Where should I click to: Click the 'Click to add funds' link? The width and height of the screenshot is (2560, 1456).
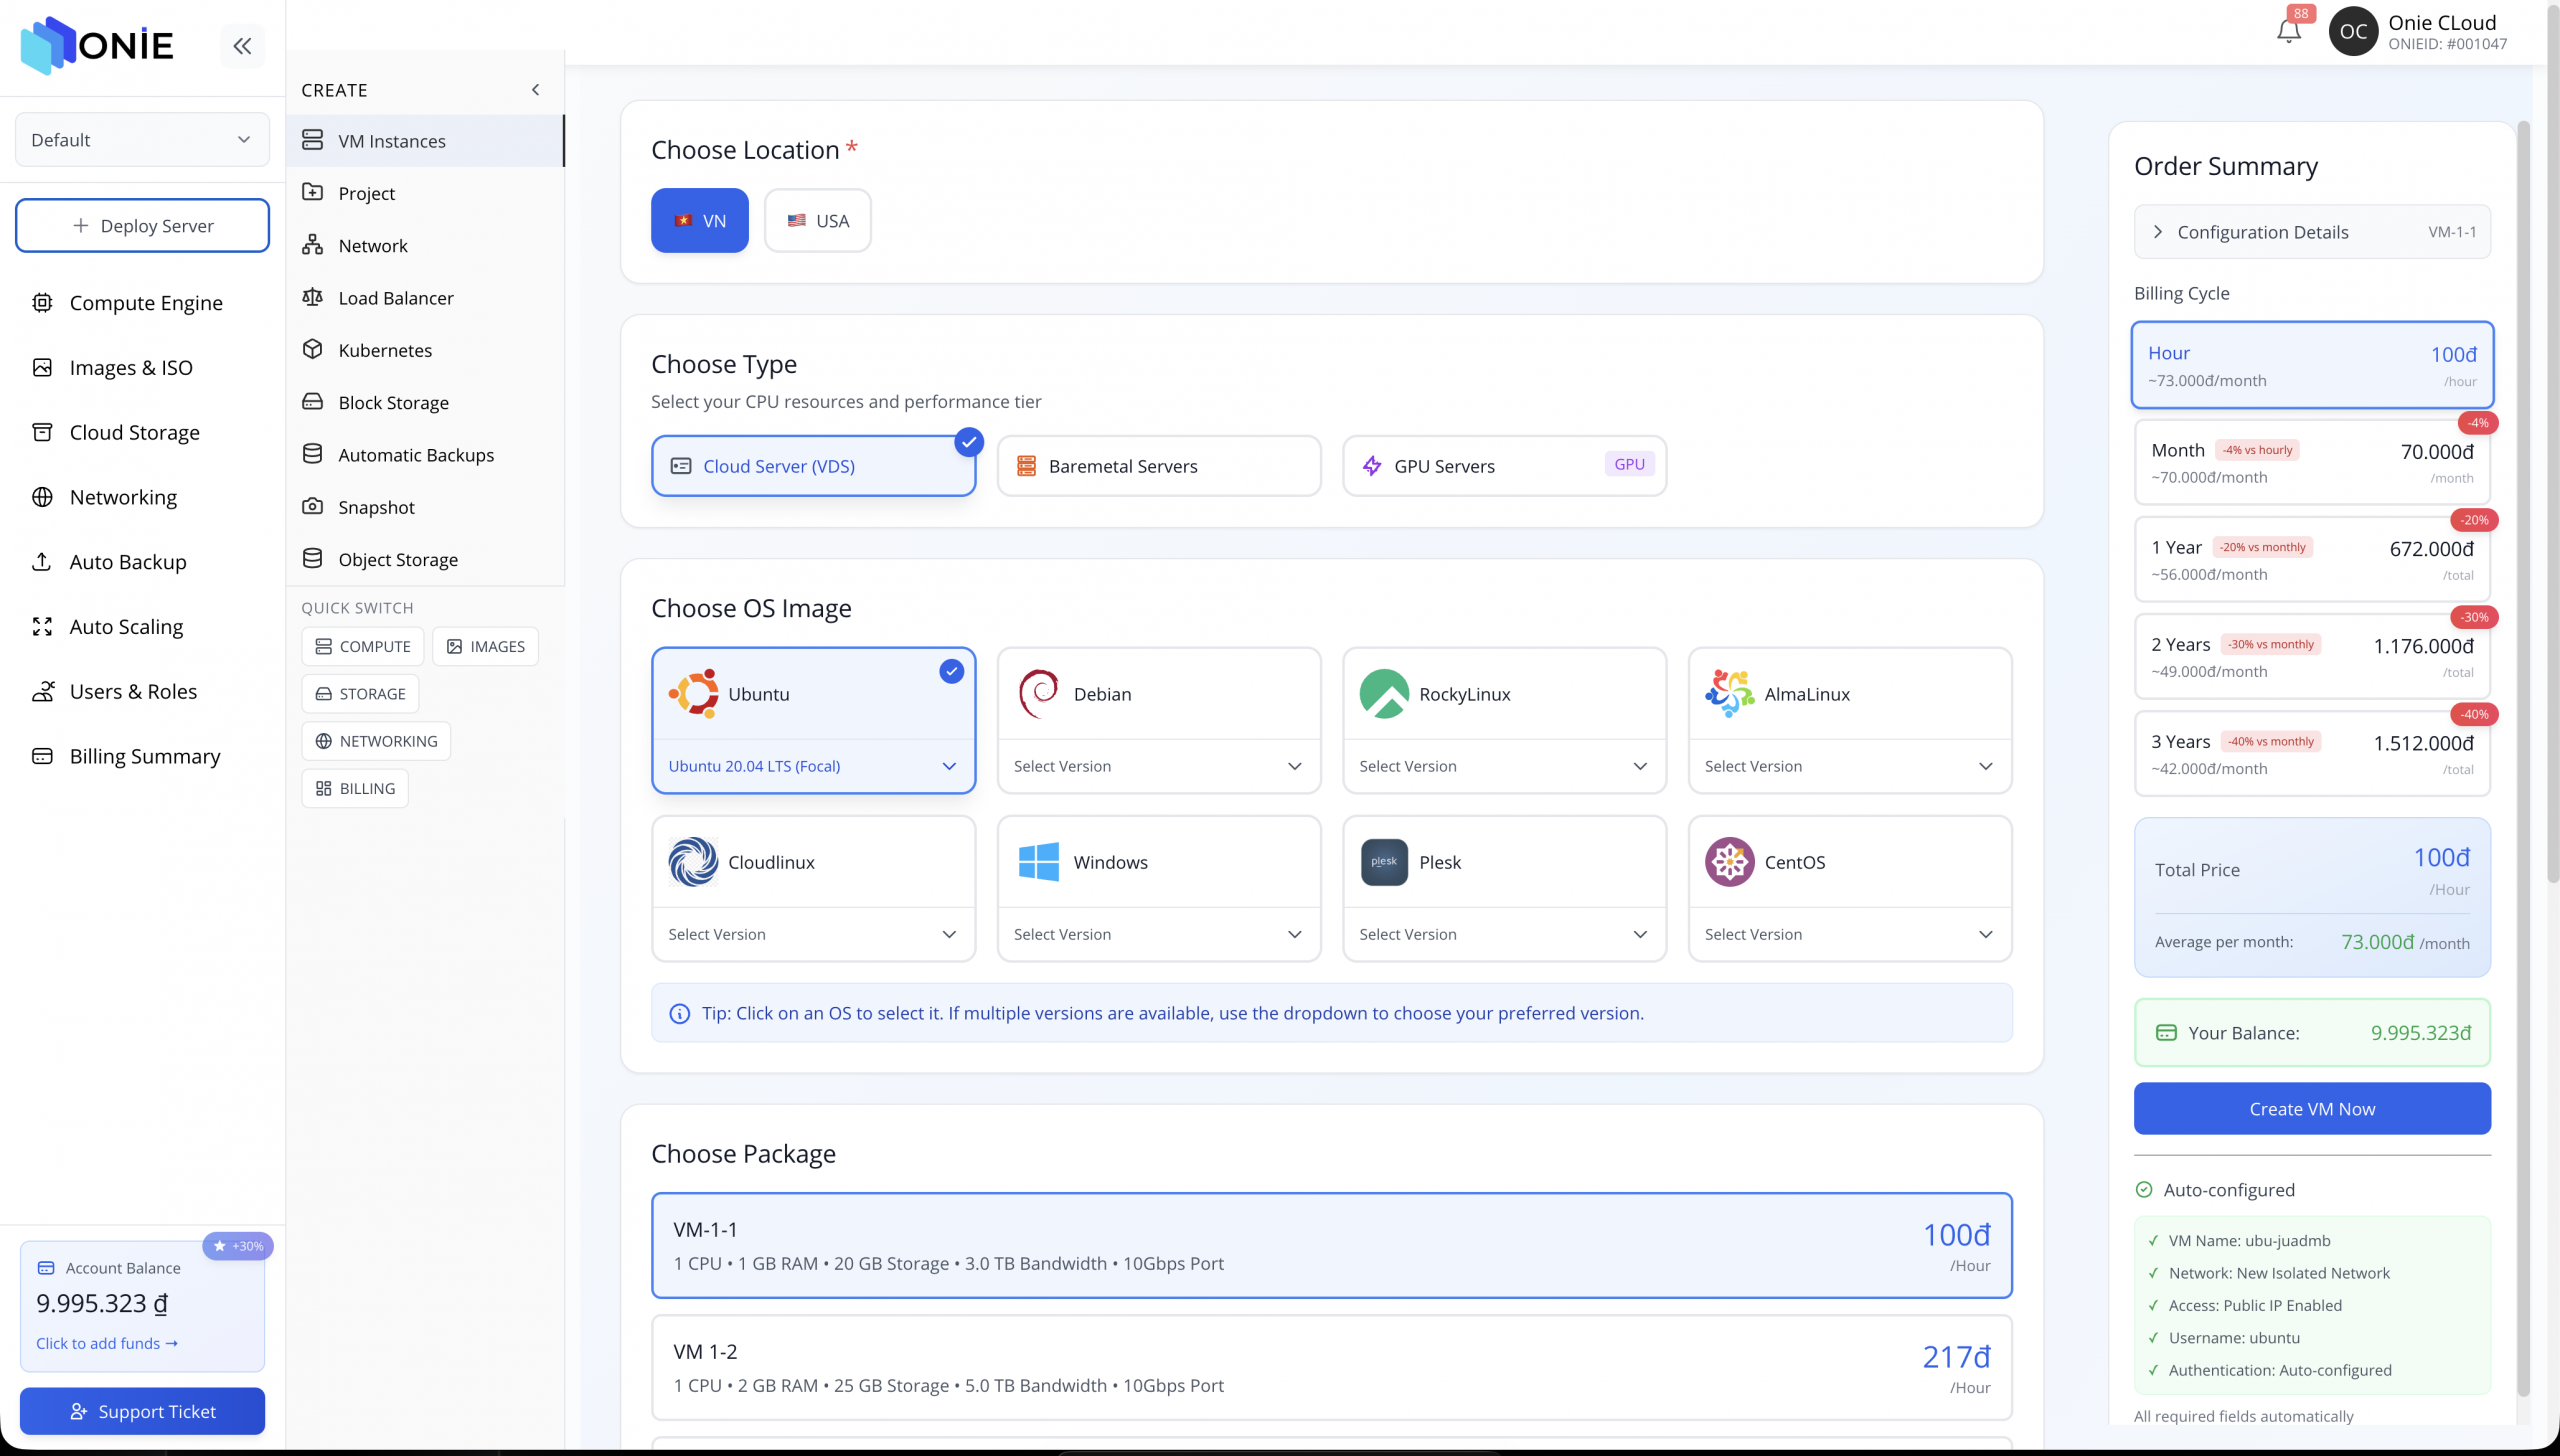(x=106, y=1343)
